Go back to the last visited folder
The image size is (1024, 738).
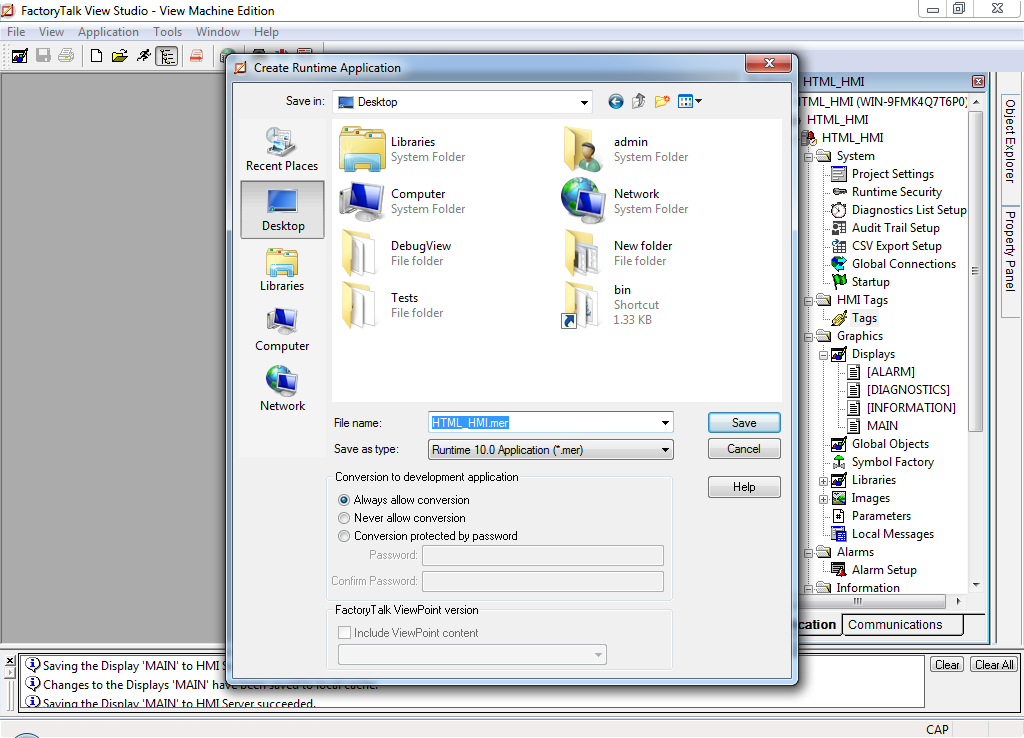tap(615, 101)
